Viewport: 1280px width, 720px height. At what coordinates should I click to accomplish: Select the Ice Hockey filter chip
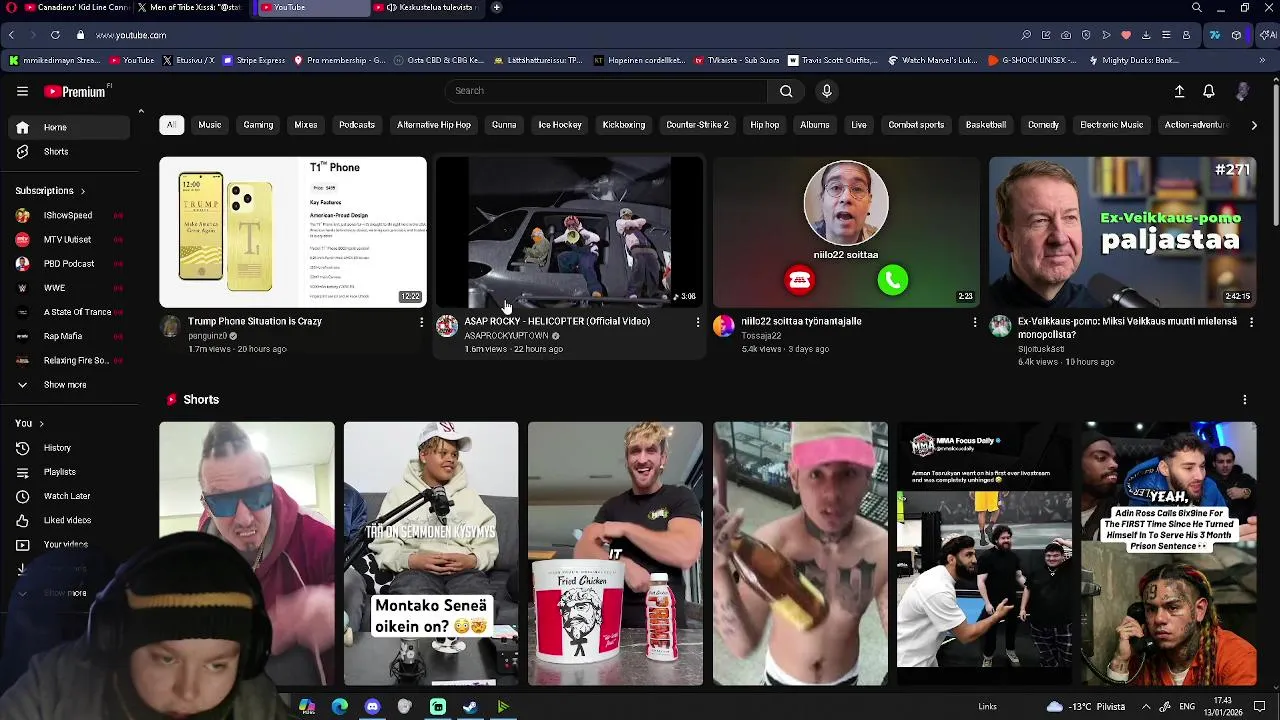pos(560,125)
